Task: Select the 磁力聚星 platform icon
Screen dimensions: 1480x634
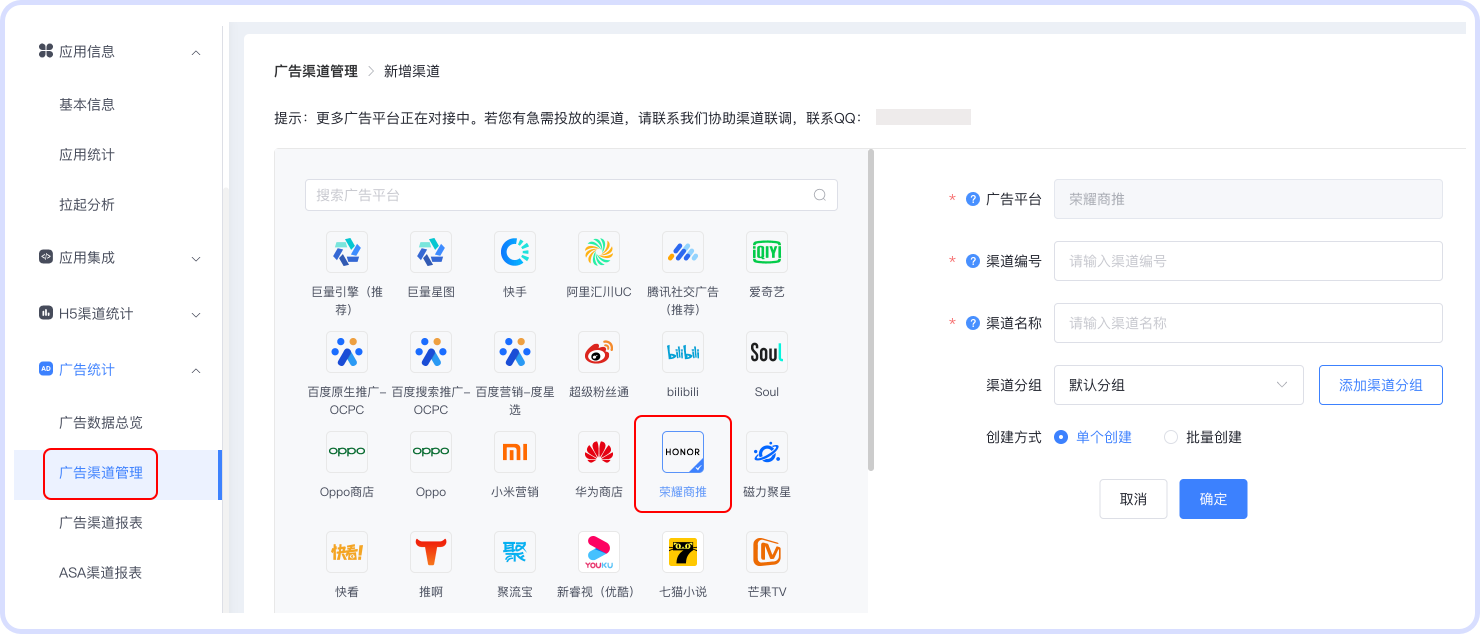Action: (767, 452)
